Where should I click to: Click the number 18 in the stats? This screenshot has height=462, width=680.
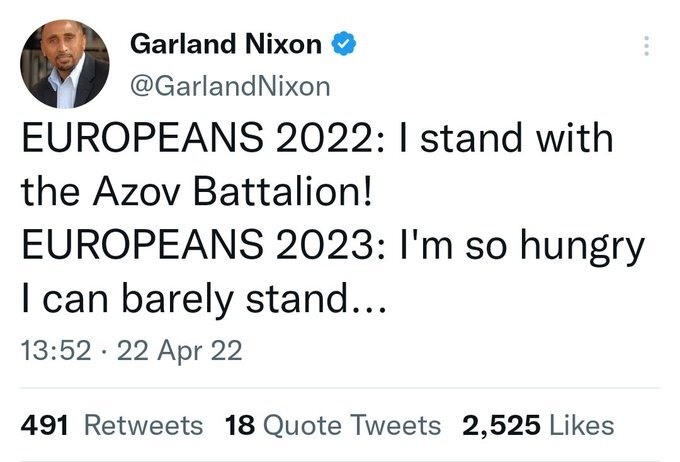(x=238, y=425)
